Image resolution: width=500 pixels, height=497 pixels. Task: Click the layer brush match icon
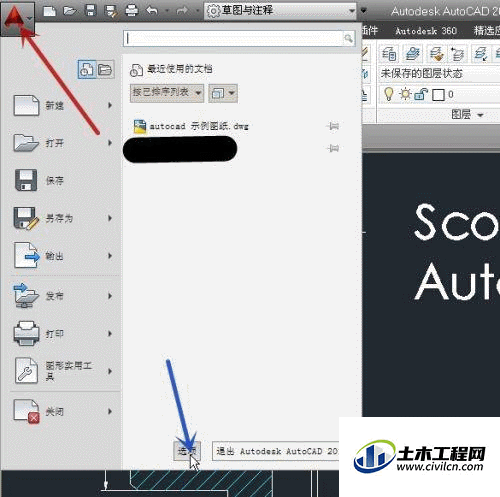pyautogui.click(x=436, y=53)
